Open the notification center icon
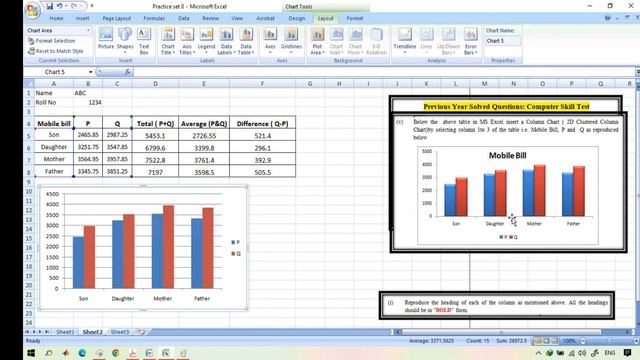Viewport: 640px width, 360px height. click(627, 353)
